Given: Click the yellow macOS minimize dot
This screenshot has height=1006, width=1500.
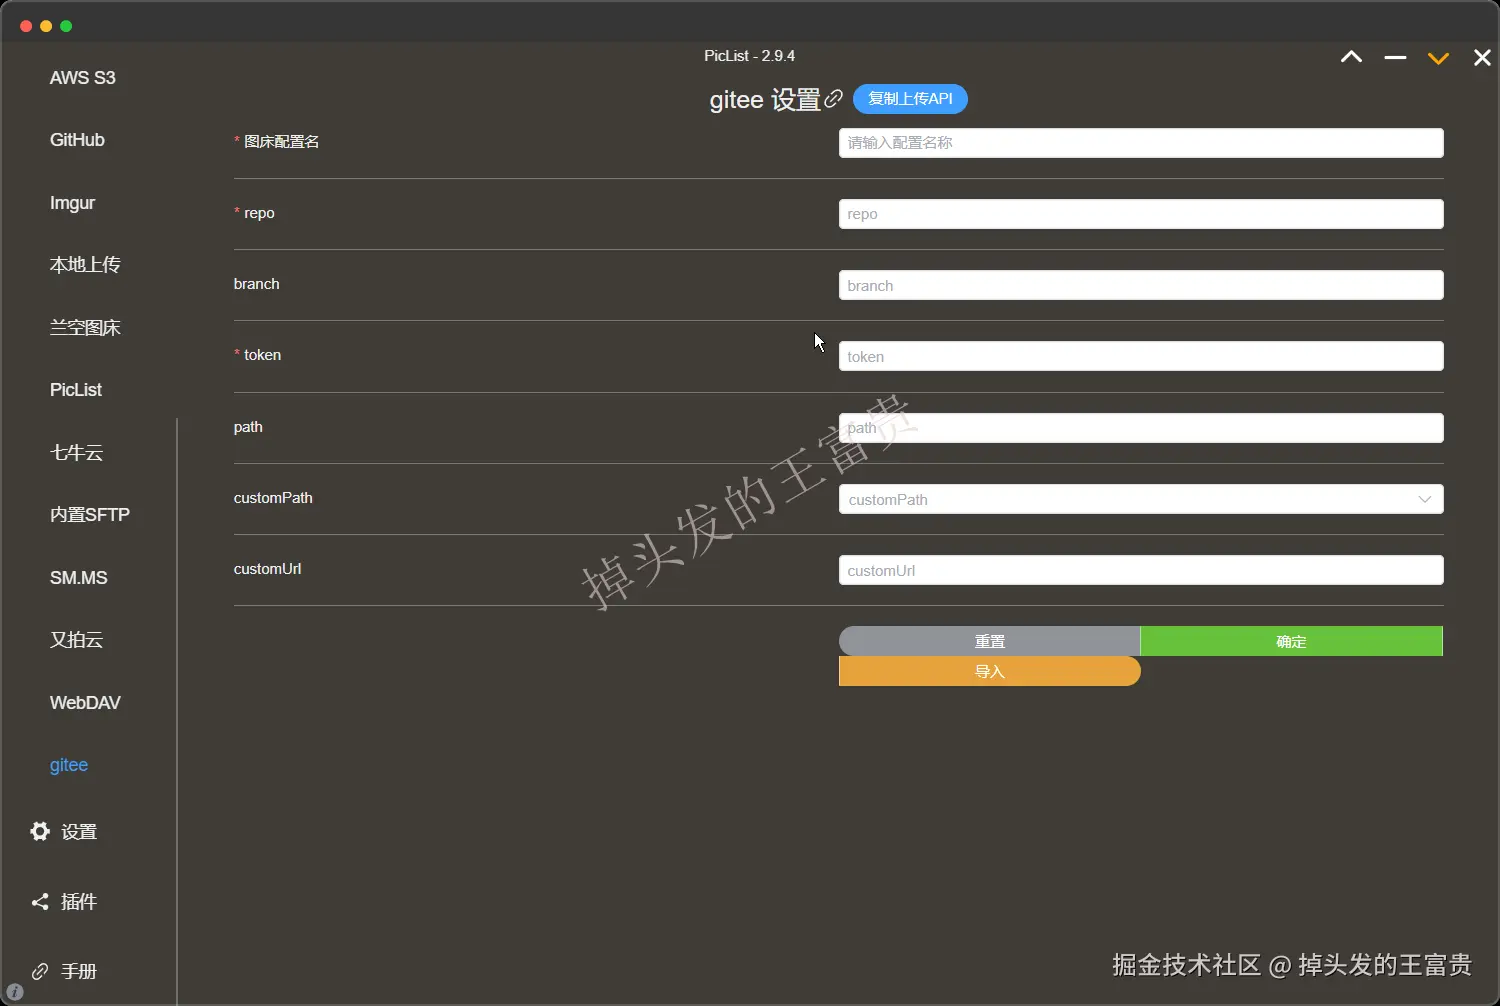Looking at the screenshot, I should point(46,26).
